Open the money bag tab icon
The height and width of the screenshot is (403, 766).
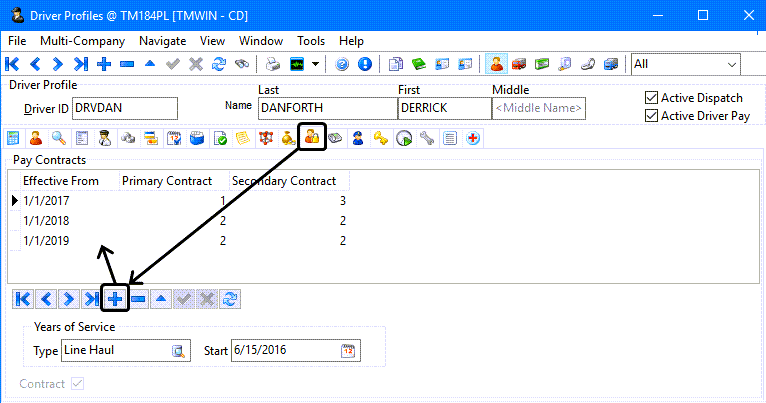point(288,138)
